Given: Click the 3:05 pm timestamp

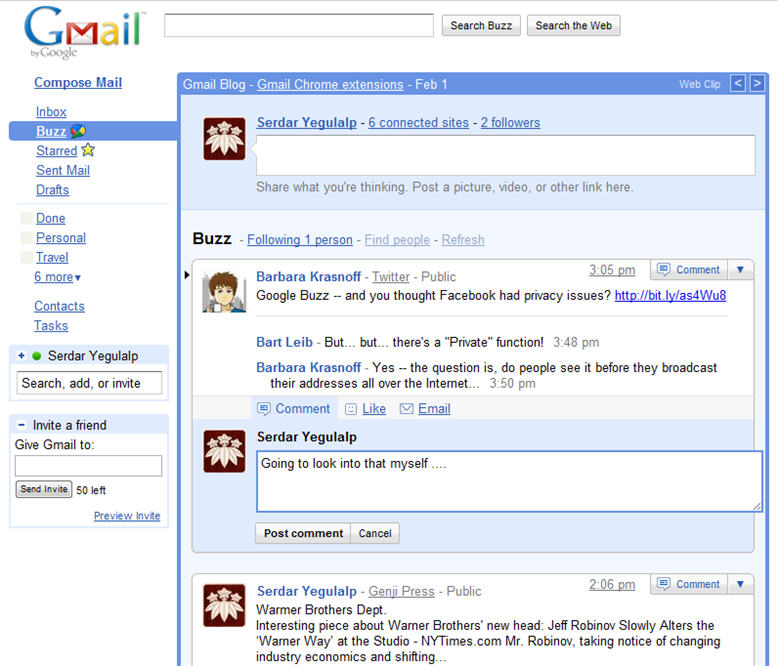Looking at the screenshot, I should click(612, 270).
